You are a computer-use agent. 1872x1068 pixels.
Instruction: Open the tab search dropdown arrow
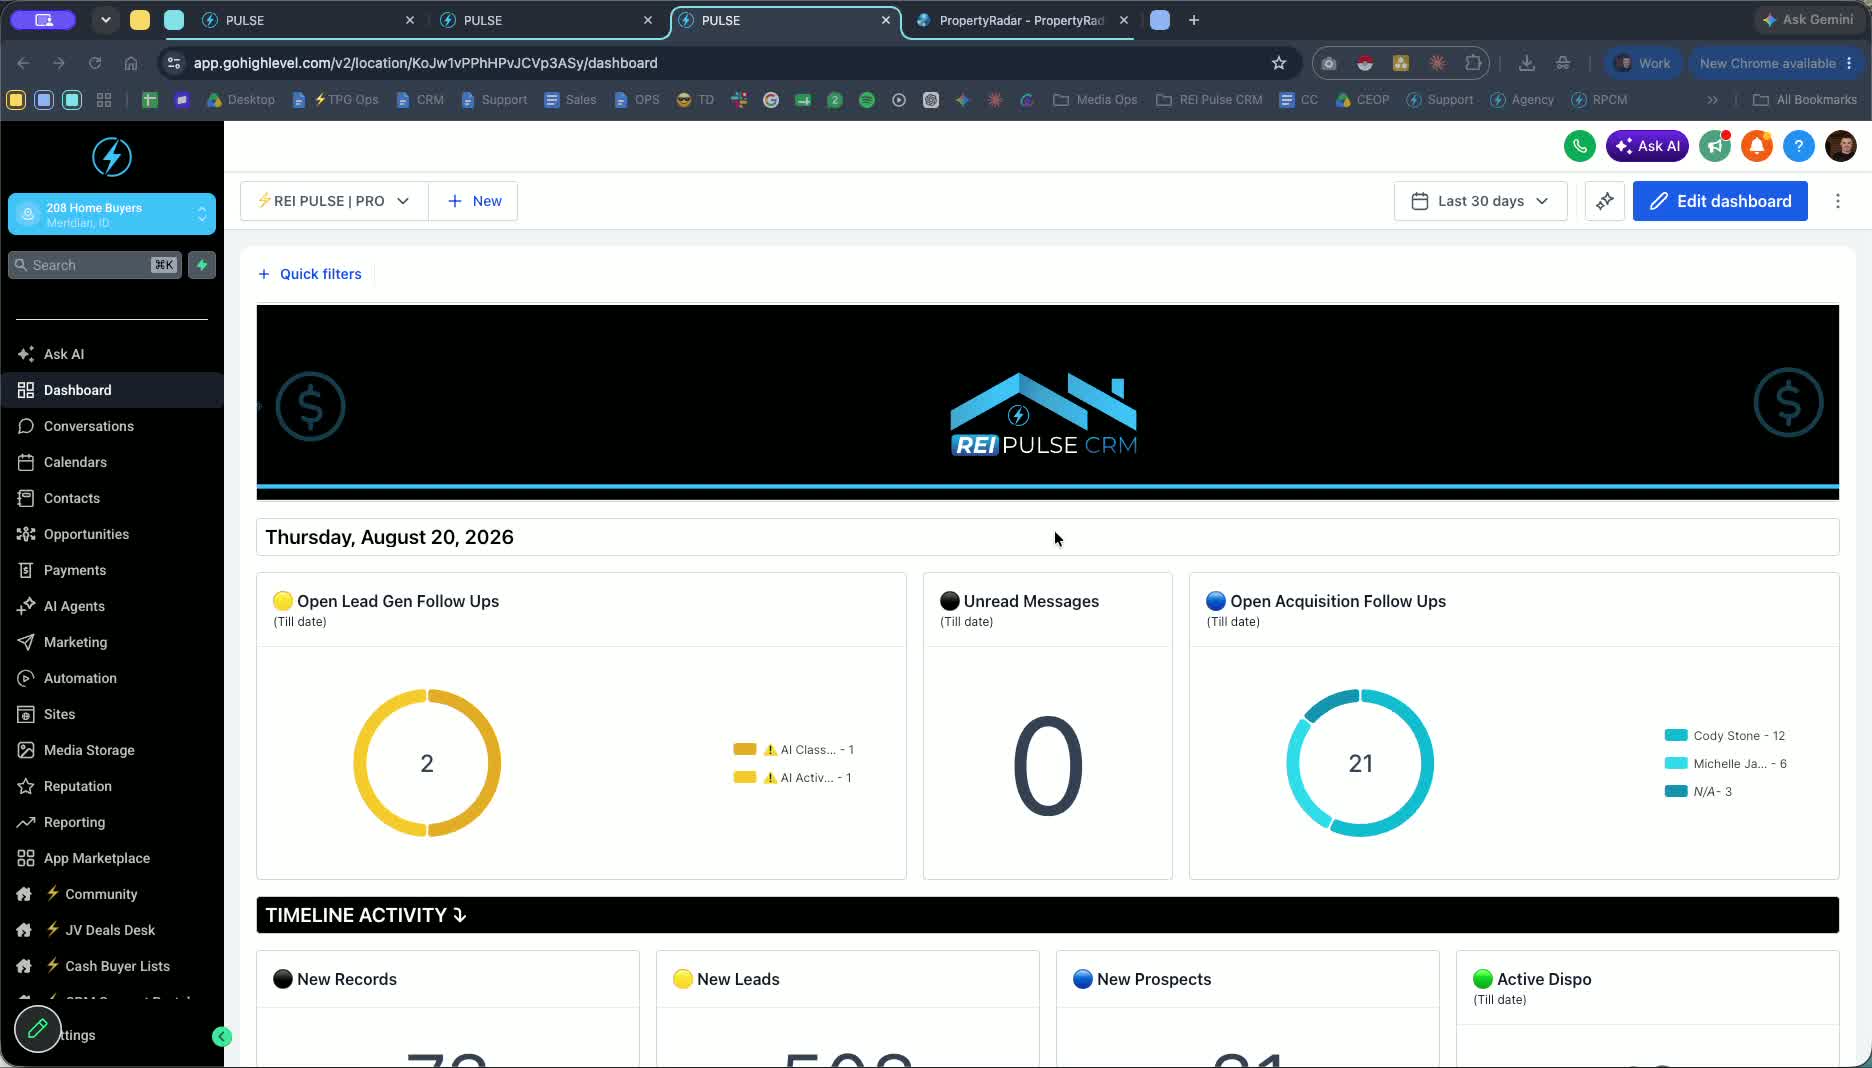tap(105, 20)
